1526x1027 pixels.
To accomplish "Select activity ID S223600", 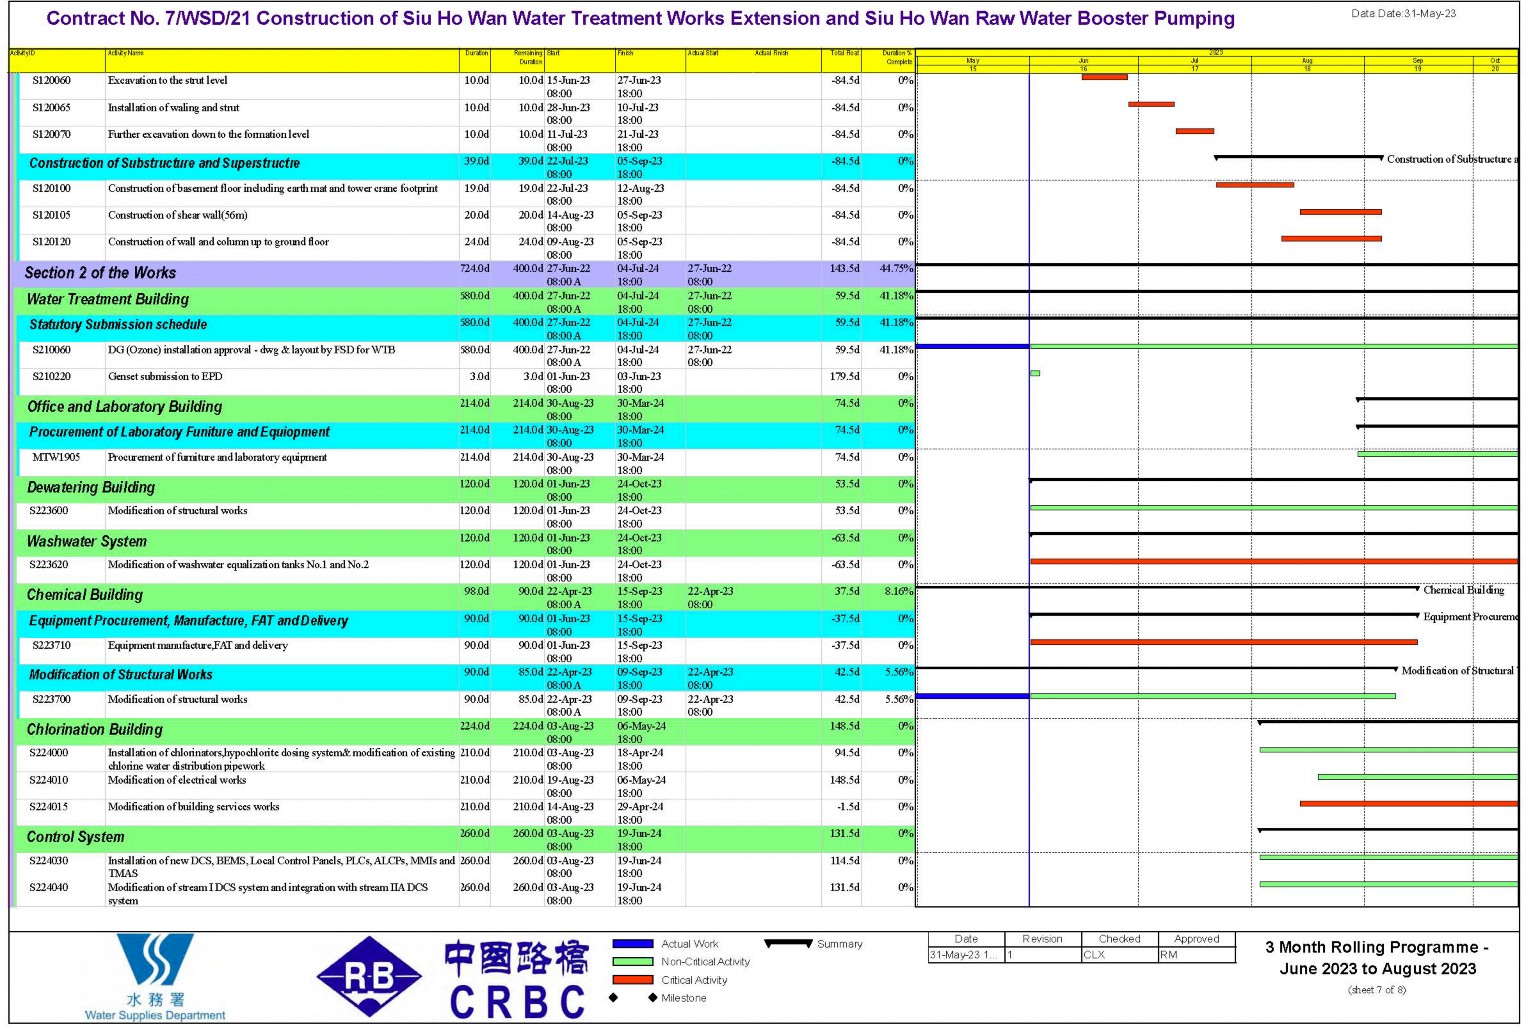I will (50, 511).
